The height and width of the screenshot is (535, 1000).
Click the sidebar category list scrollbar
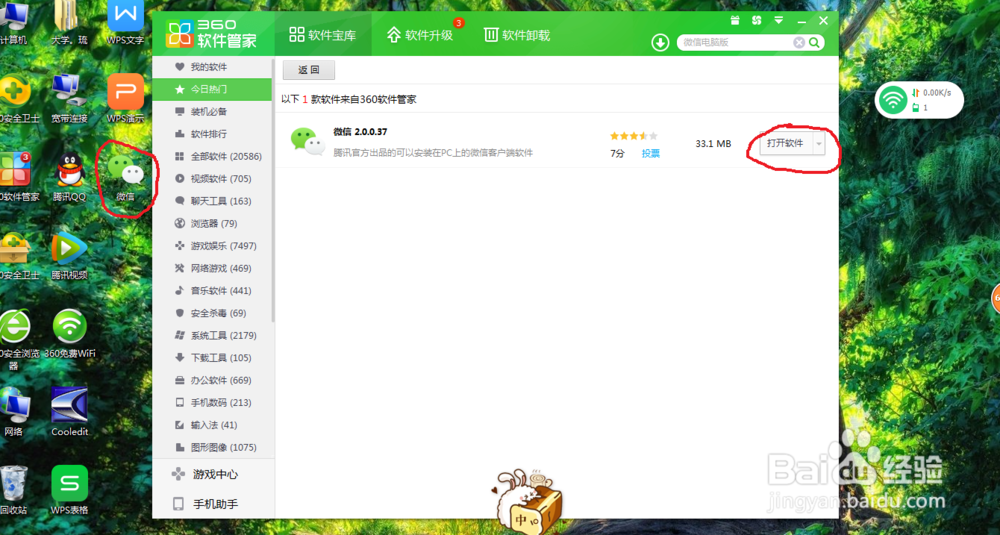(x=273, y=191)
